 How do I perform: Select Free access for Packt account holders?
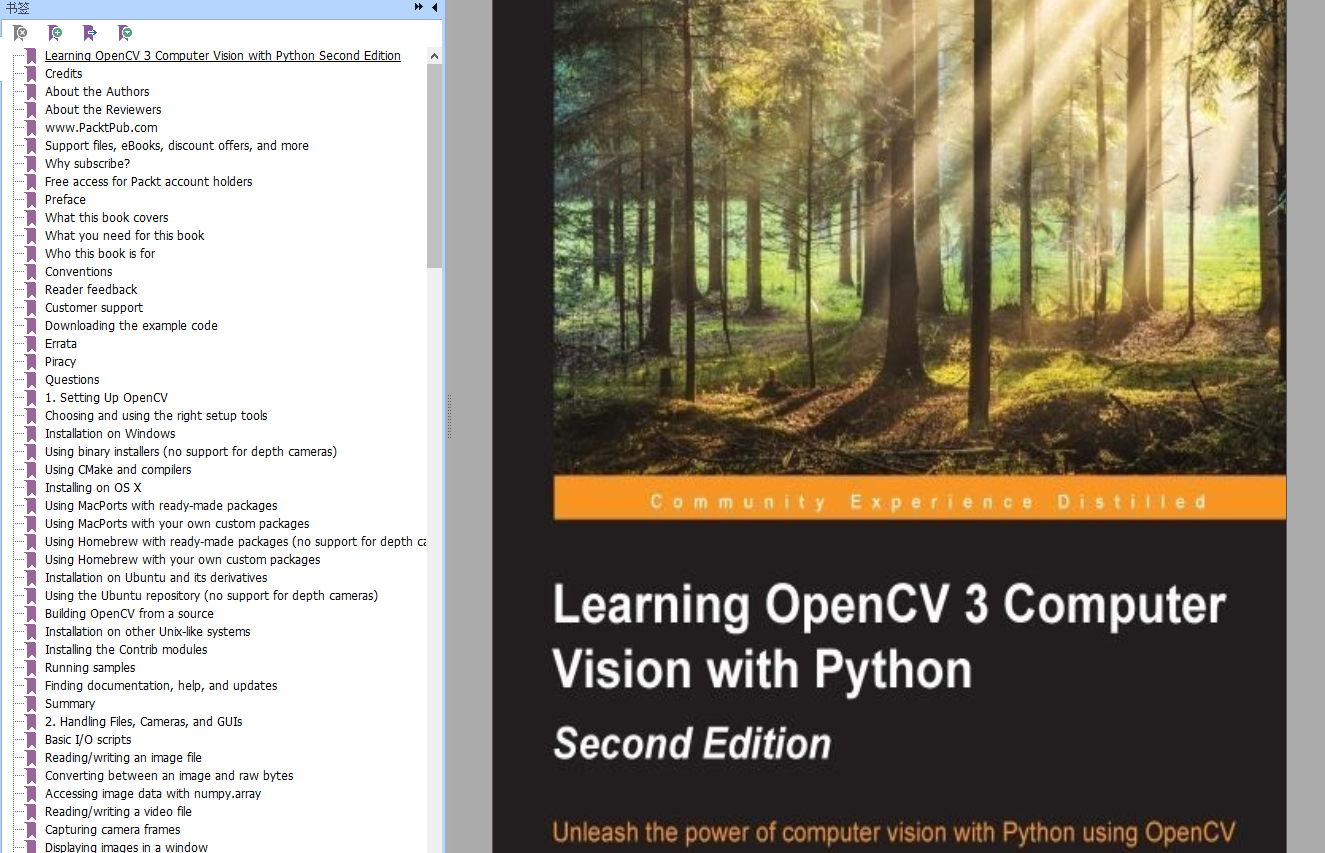coord(148,182)
